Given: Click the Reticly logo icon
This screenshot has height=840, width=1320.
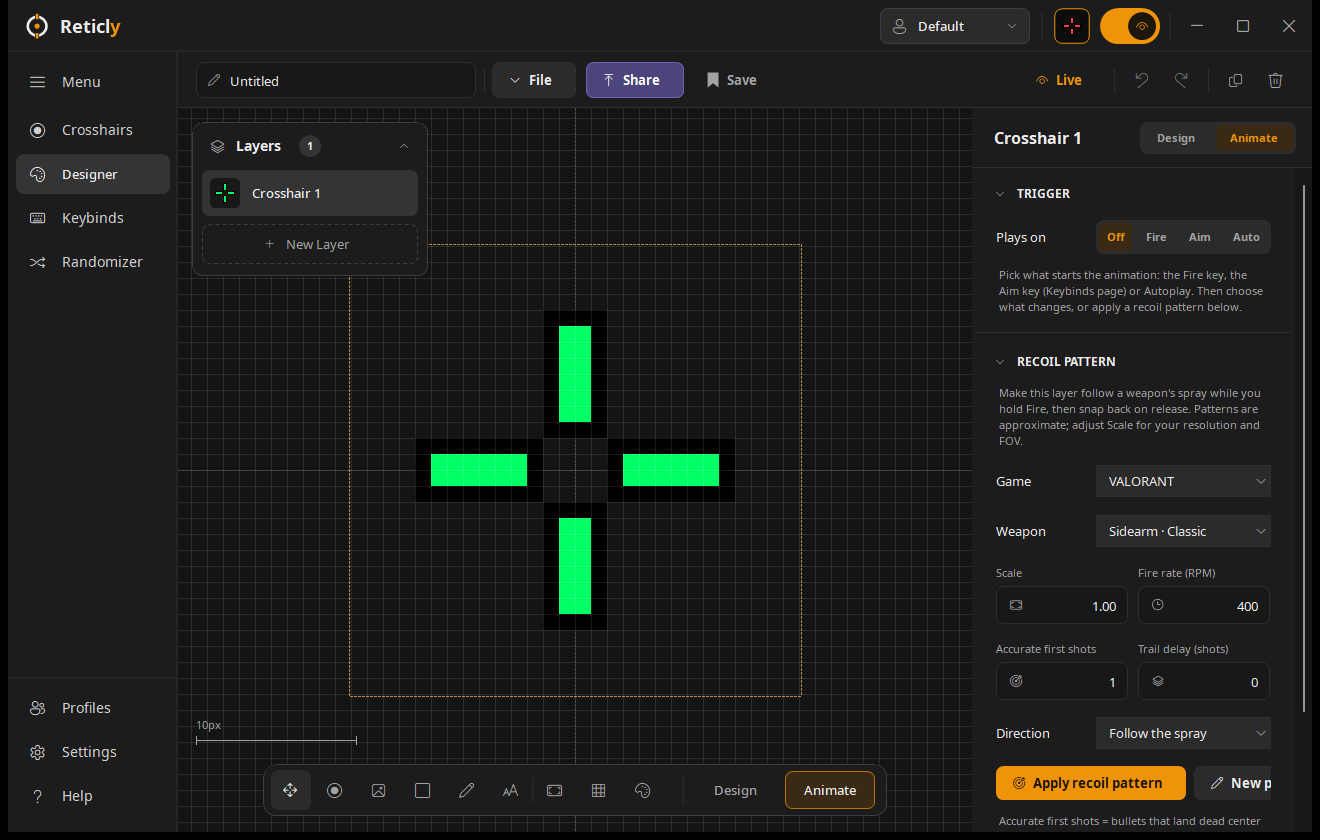Looking at the screenshot, I should pyautogui.click(x=37, y=26).
